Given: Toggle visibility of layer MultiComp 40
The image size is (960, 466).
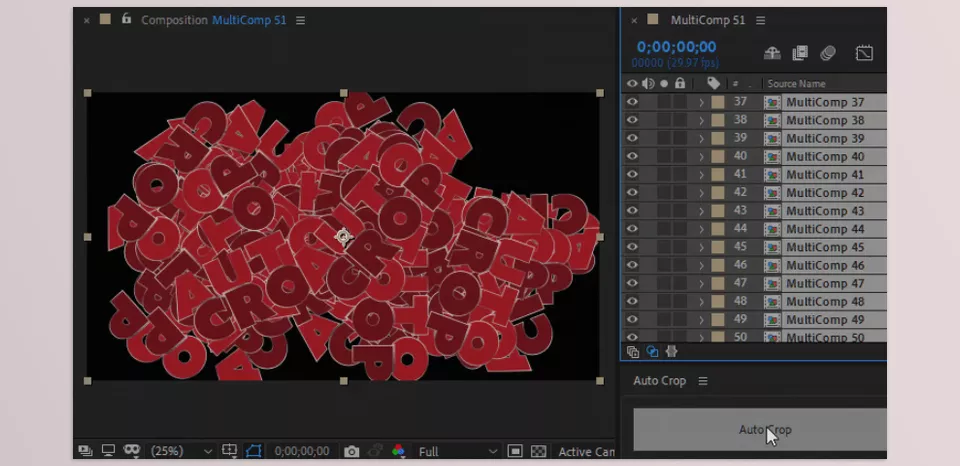Looking at the screenshot, I should (632, 156).
